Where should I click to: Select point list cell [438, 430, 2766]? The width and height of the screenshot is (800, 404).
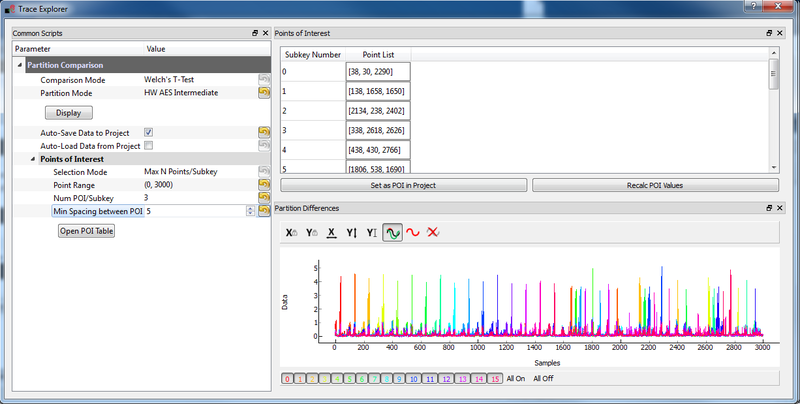tap(378, 150)
